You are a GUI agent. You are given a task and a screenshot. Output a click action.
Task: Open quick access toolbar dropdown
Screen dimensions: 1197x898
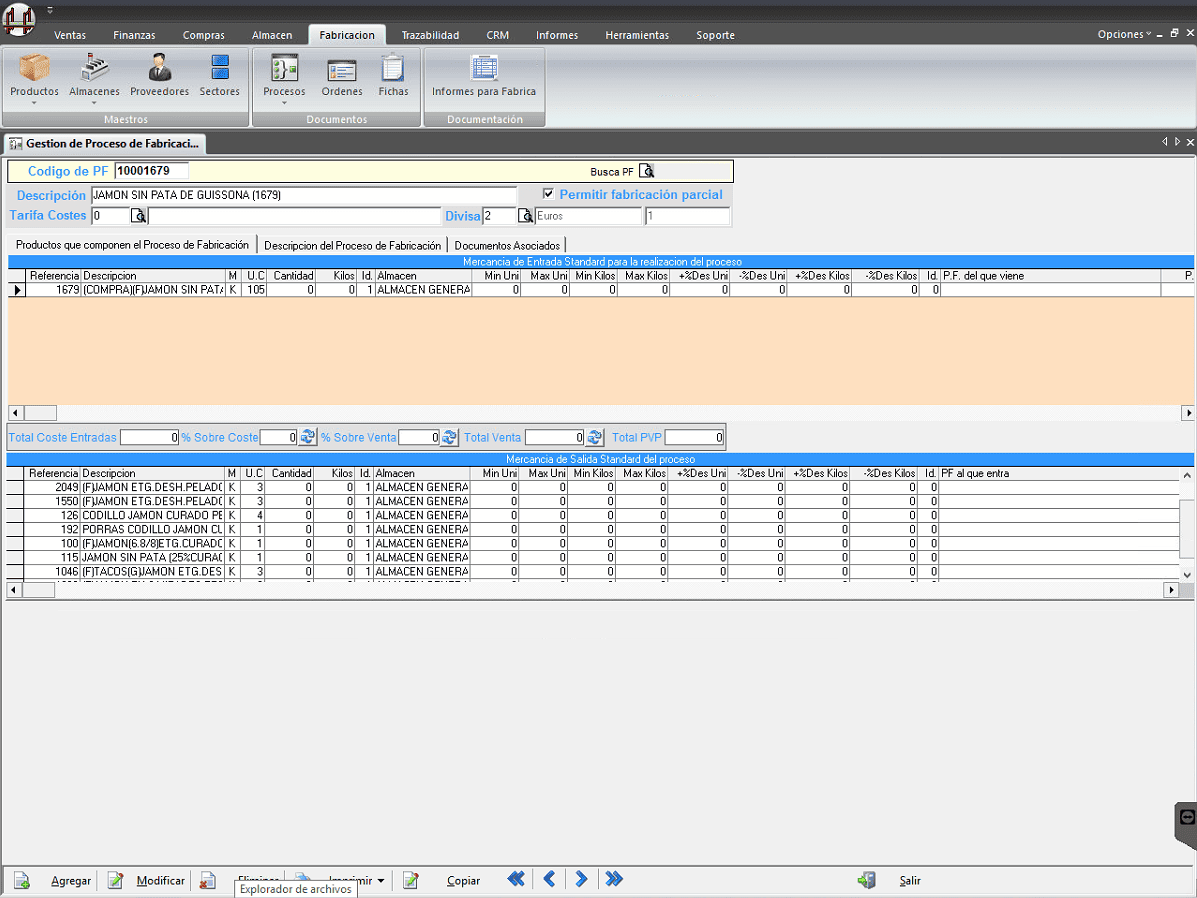pos(50,11)
